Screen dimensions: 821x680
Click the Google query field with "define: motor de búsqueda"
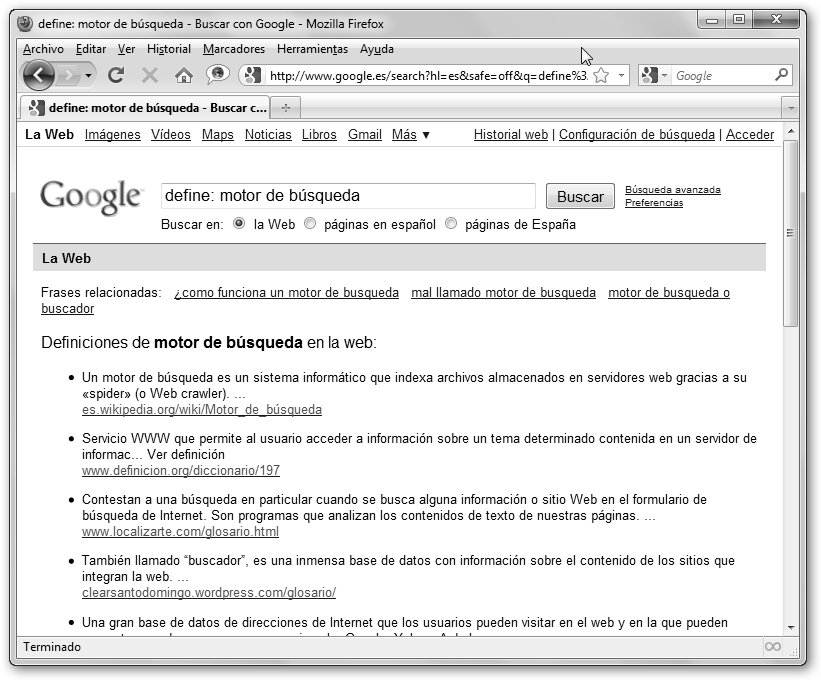(x=348, y=196)
